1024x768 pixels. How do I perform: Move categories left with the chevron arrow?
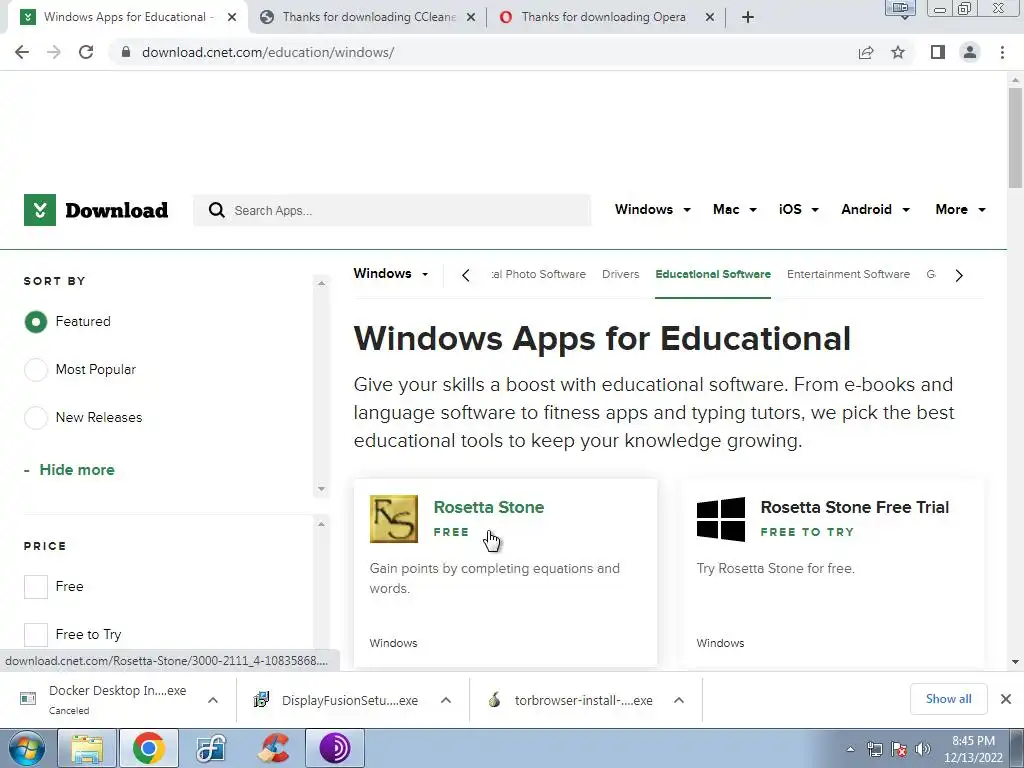tap(466, 275)
